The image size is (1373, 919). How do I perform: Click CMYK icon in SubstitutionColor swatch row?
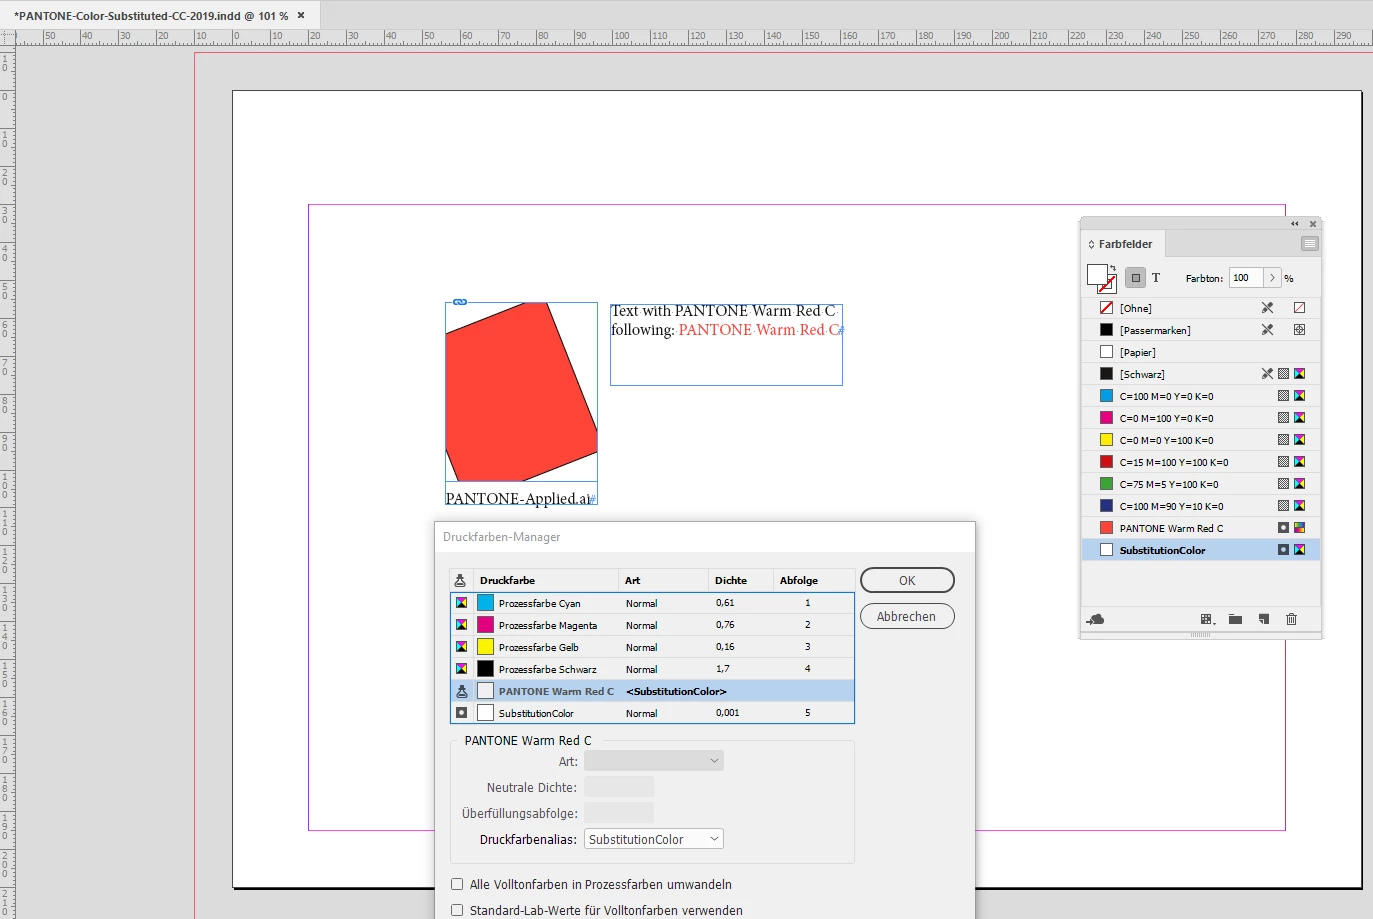pyautogui.click(x=1299, y=550)
